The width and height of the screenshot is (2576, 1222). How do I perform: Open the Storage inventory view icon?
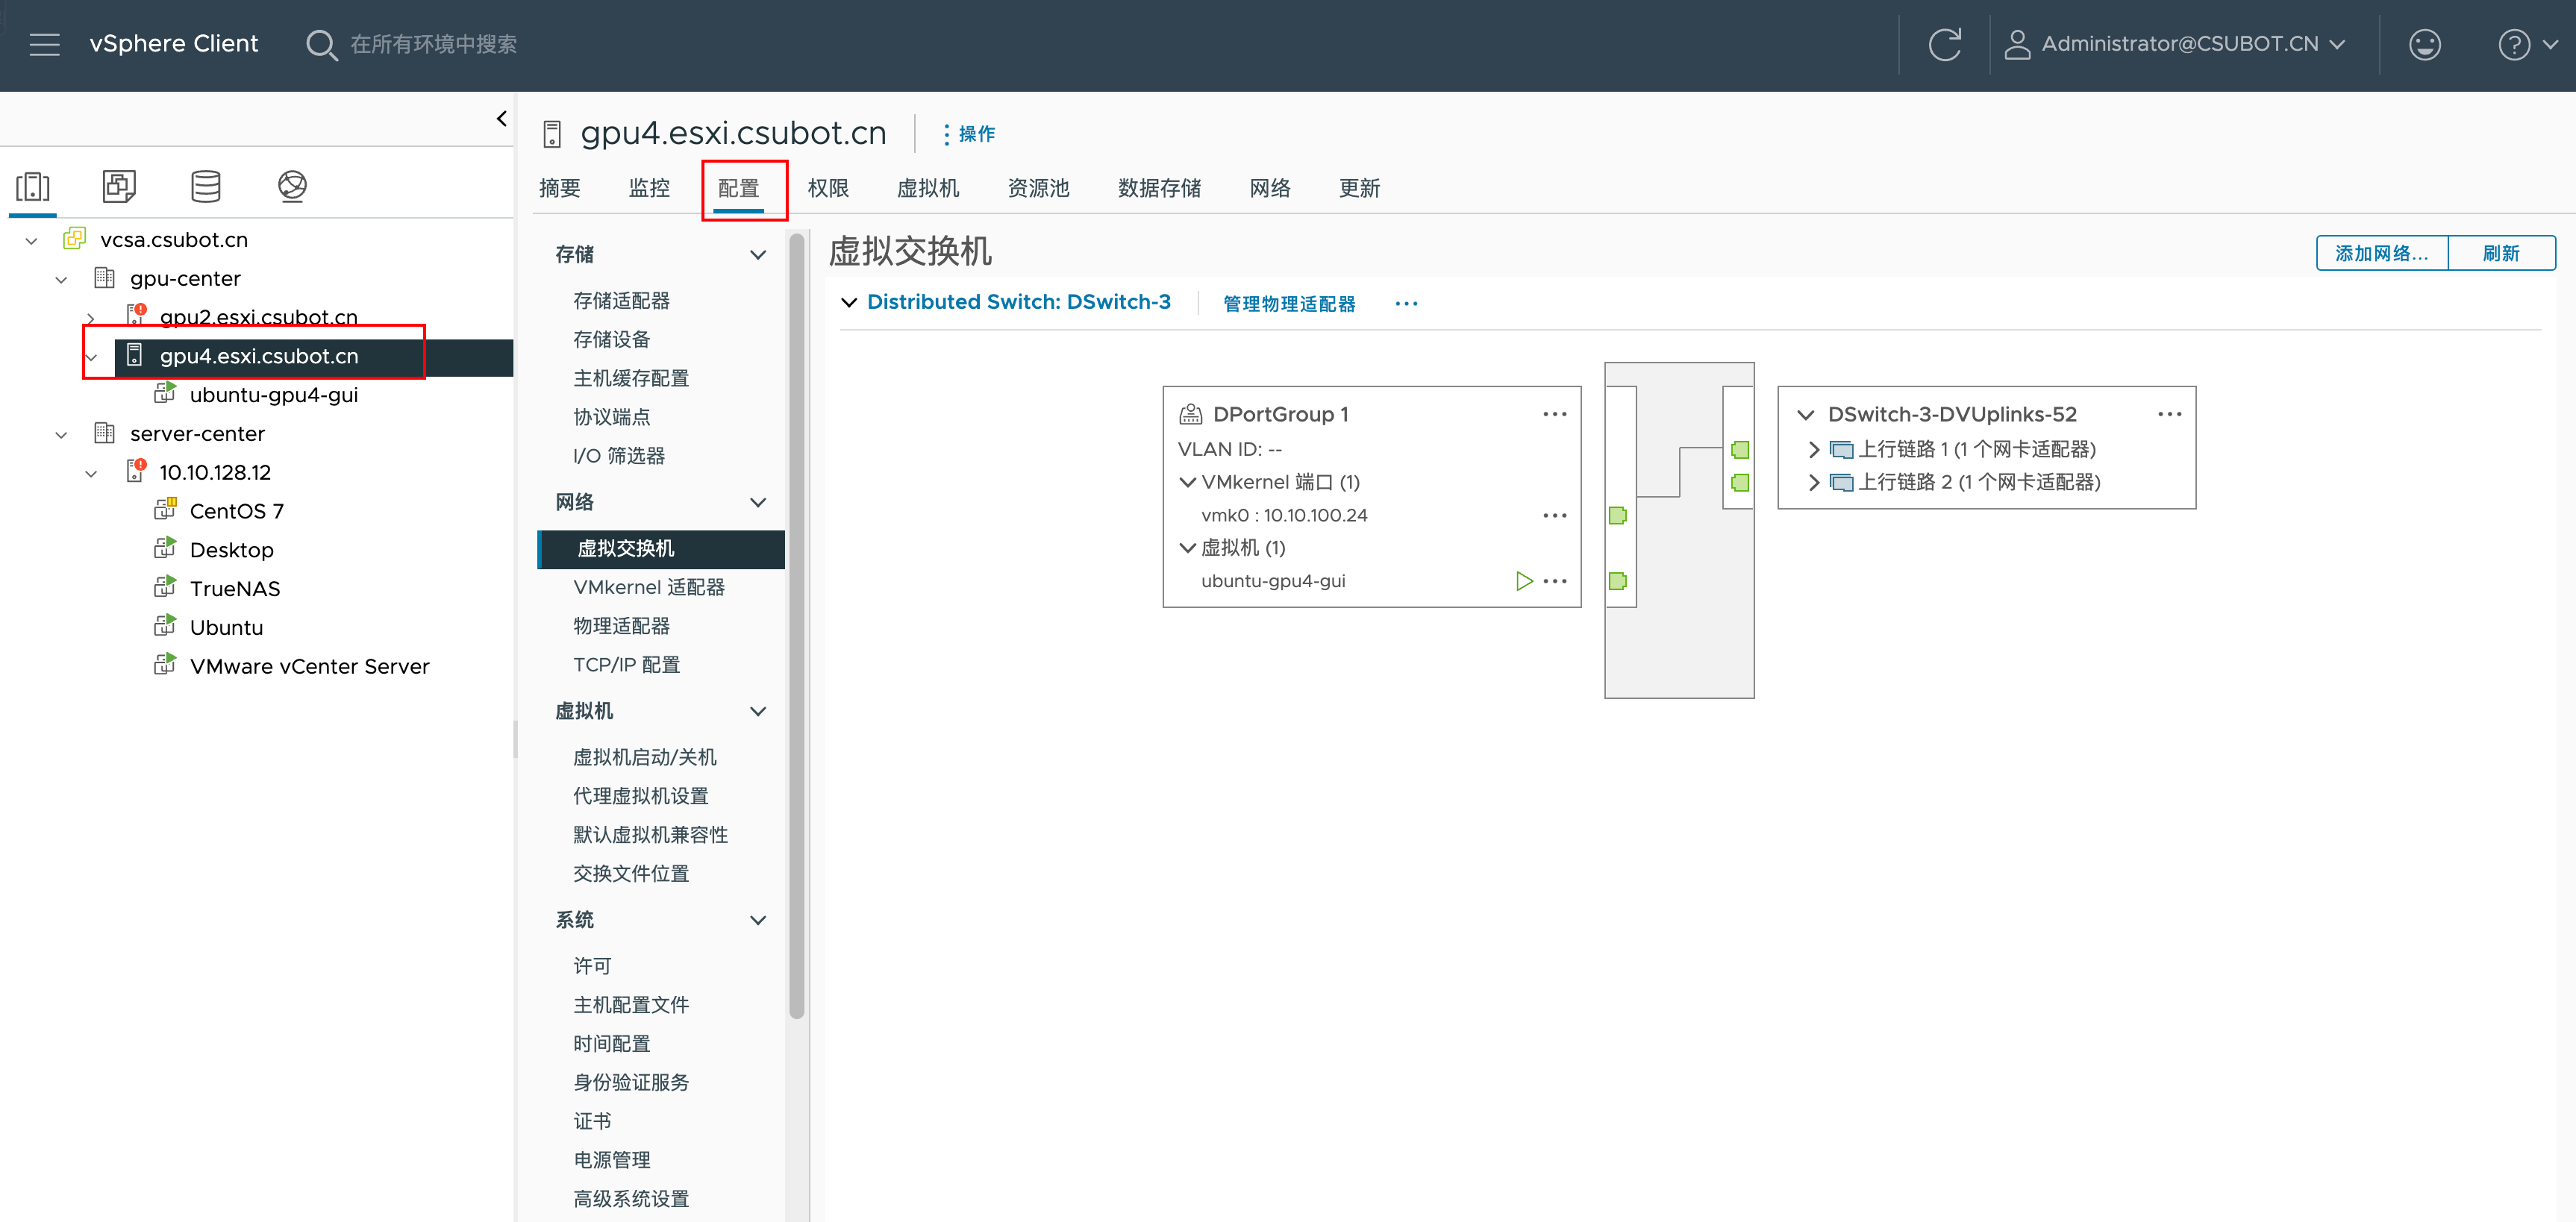click(x=206, y=186)
